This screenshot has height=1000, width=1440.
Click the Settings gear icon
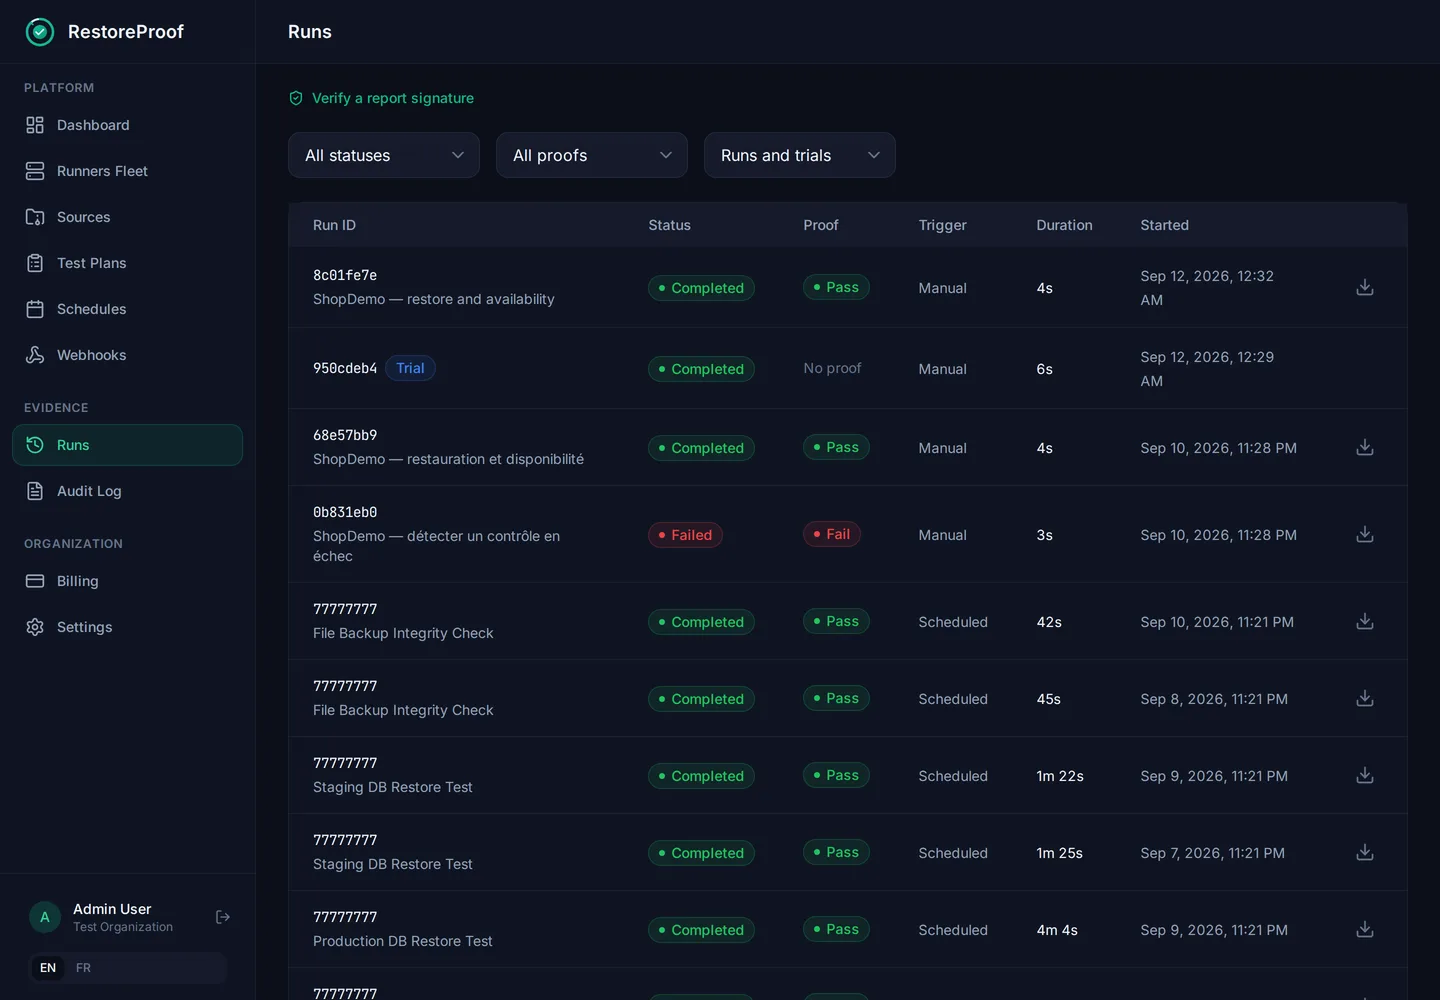(x=35, y=627)
